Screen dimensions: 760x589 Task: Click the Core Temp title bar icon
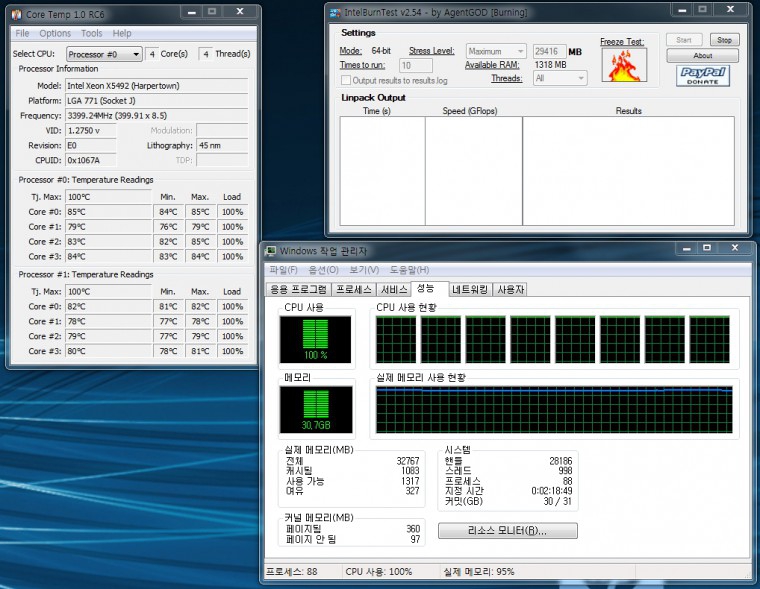click(x=16, y=14)
